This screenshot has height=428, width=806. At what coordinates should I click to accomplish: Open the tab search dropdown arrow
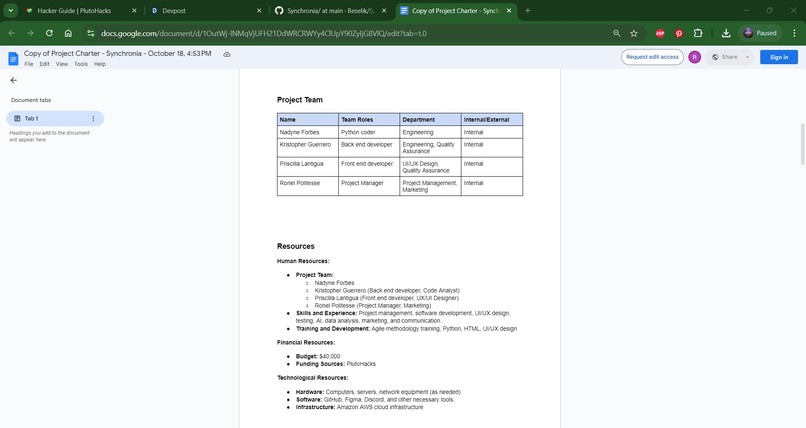coord(10,10)
